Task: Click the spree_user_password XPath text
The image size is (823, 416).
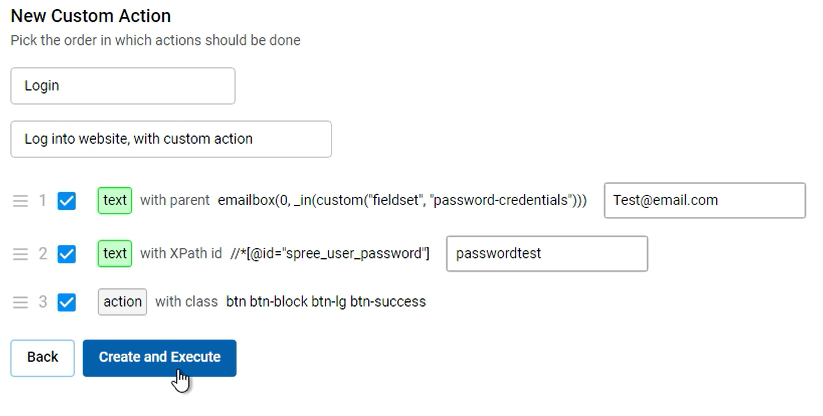Action: [330, 253]
